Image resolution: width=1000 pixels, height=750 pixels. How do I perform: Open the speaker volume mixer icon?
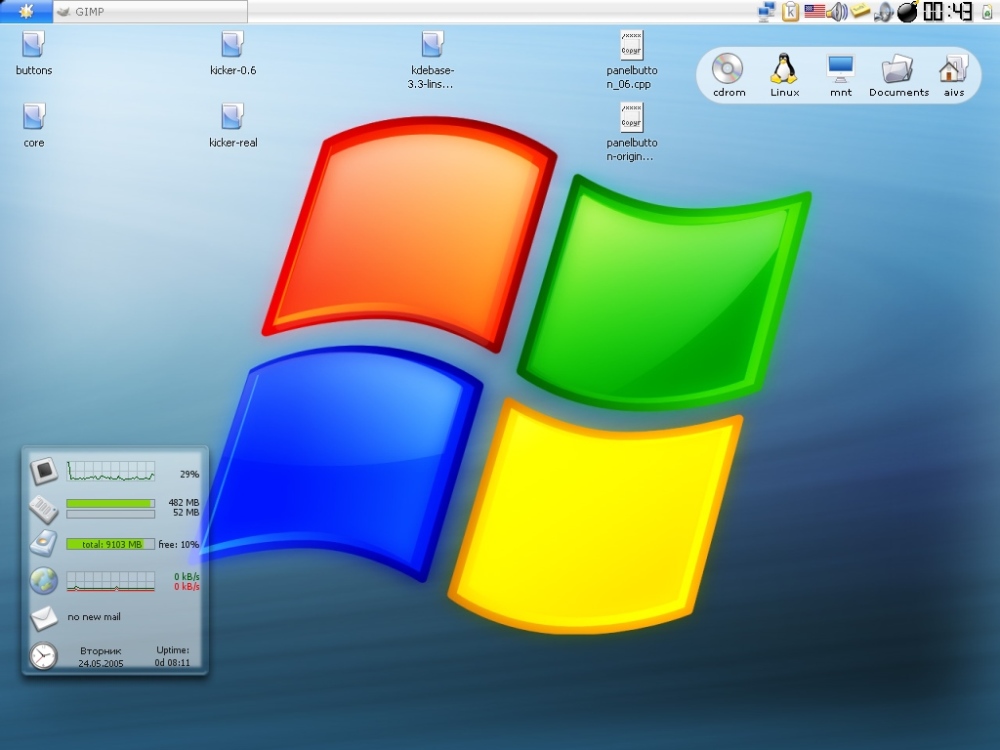tap(837, 11)
